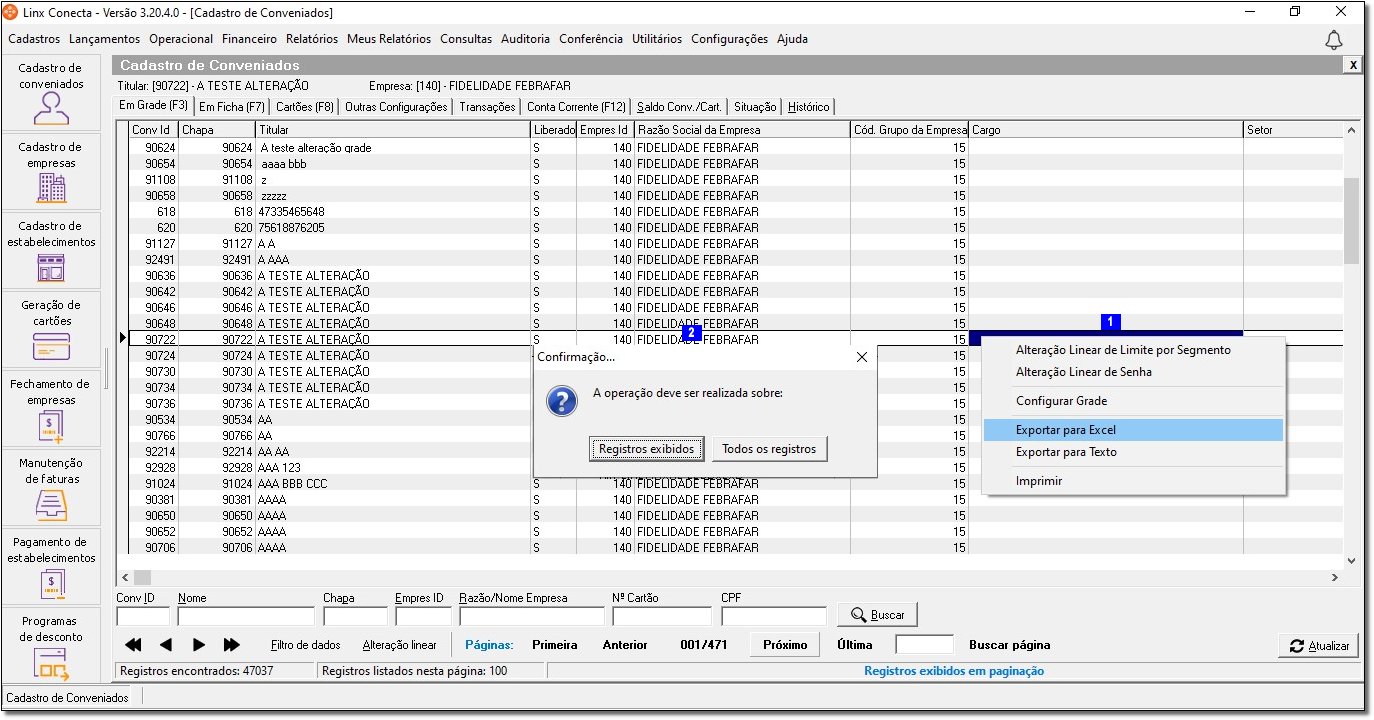Screen dimensions: 1374x720
Task: Click the grid's vertical scrollbar down arrow
Action: tap(1351, 562)
